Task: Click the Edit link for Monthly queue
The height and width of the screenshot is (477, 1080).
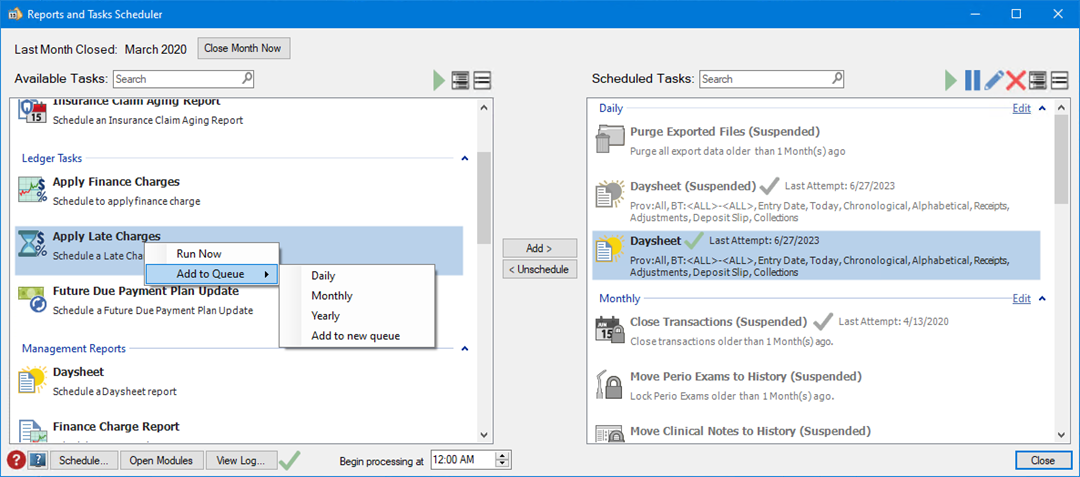Action: [x=1021, y=298]
